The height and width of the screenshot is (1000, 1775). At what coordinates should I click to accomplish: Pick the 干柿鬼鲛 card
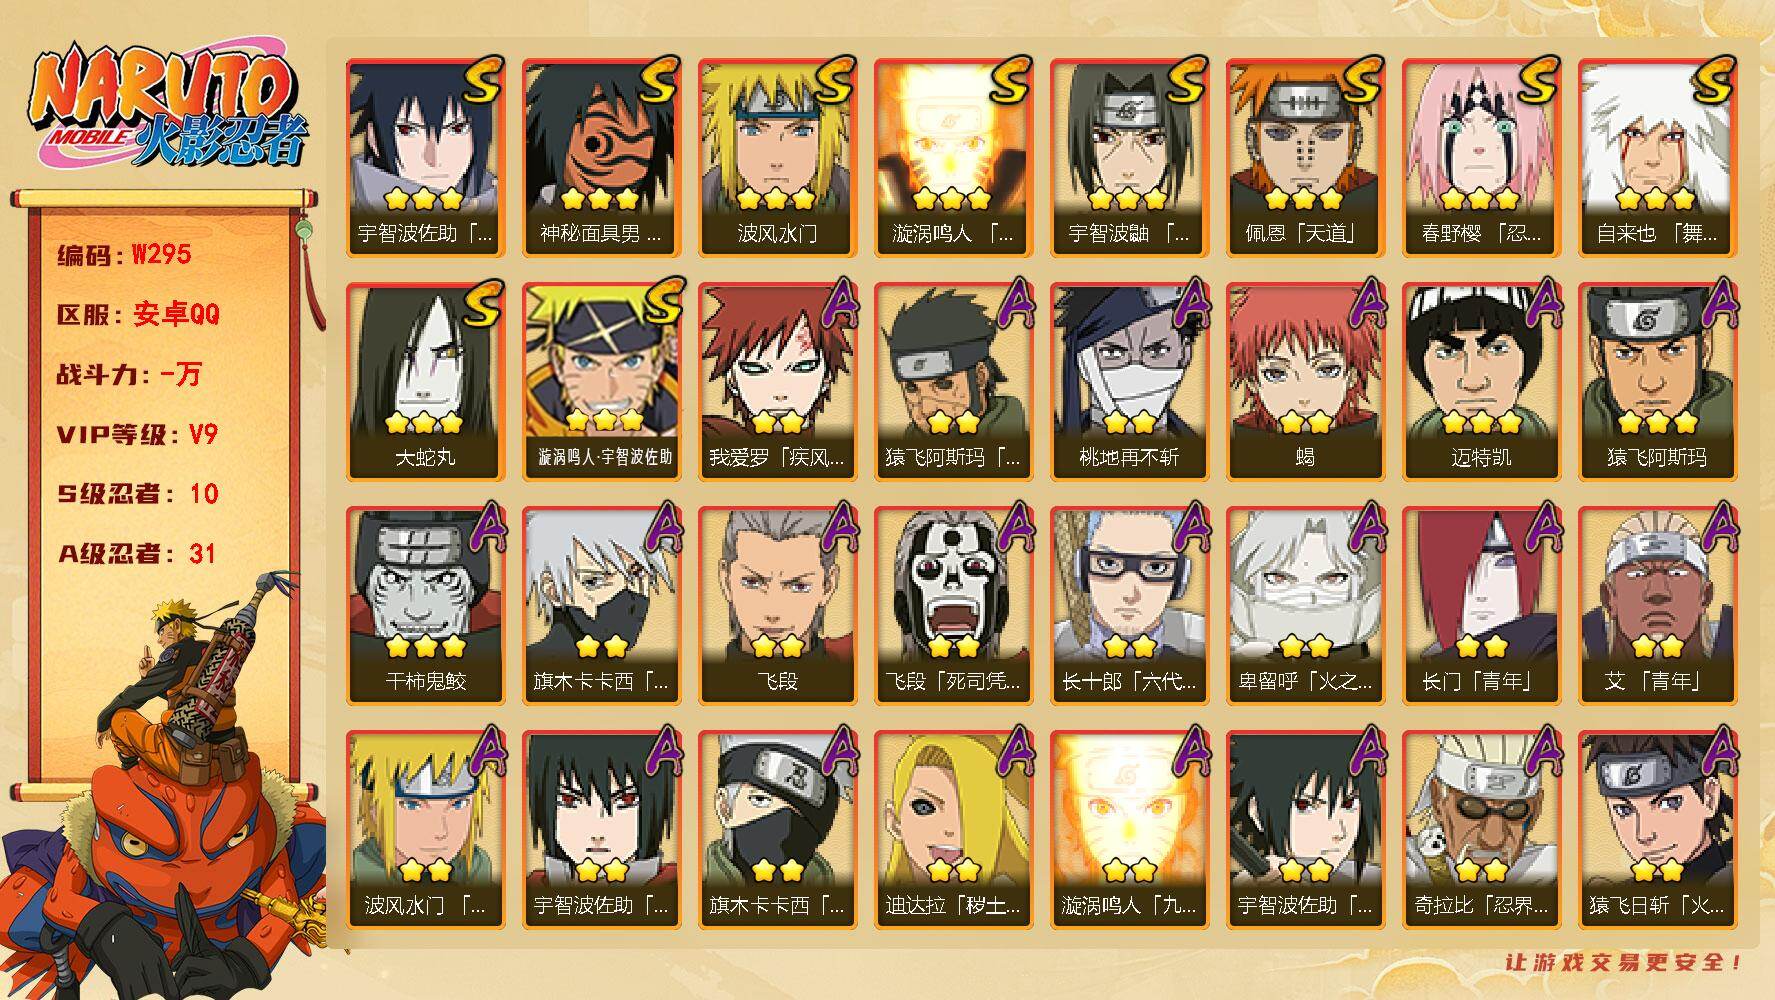tap(425, 605)
